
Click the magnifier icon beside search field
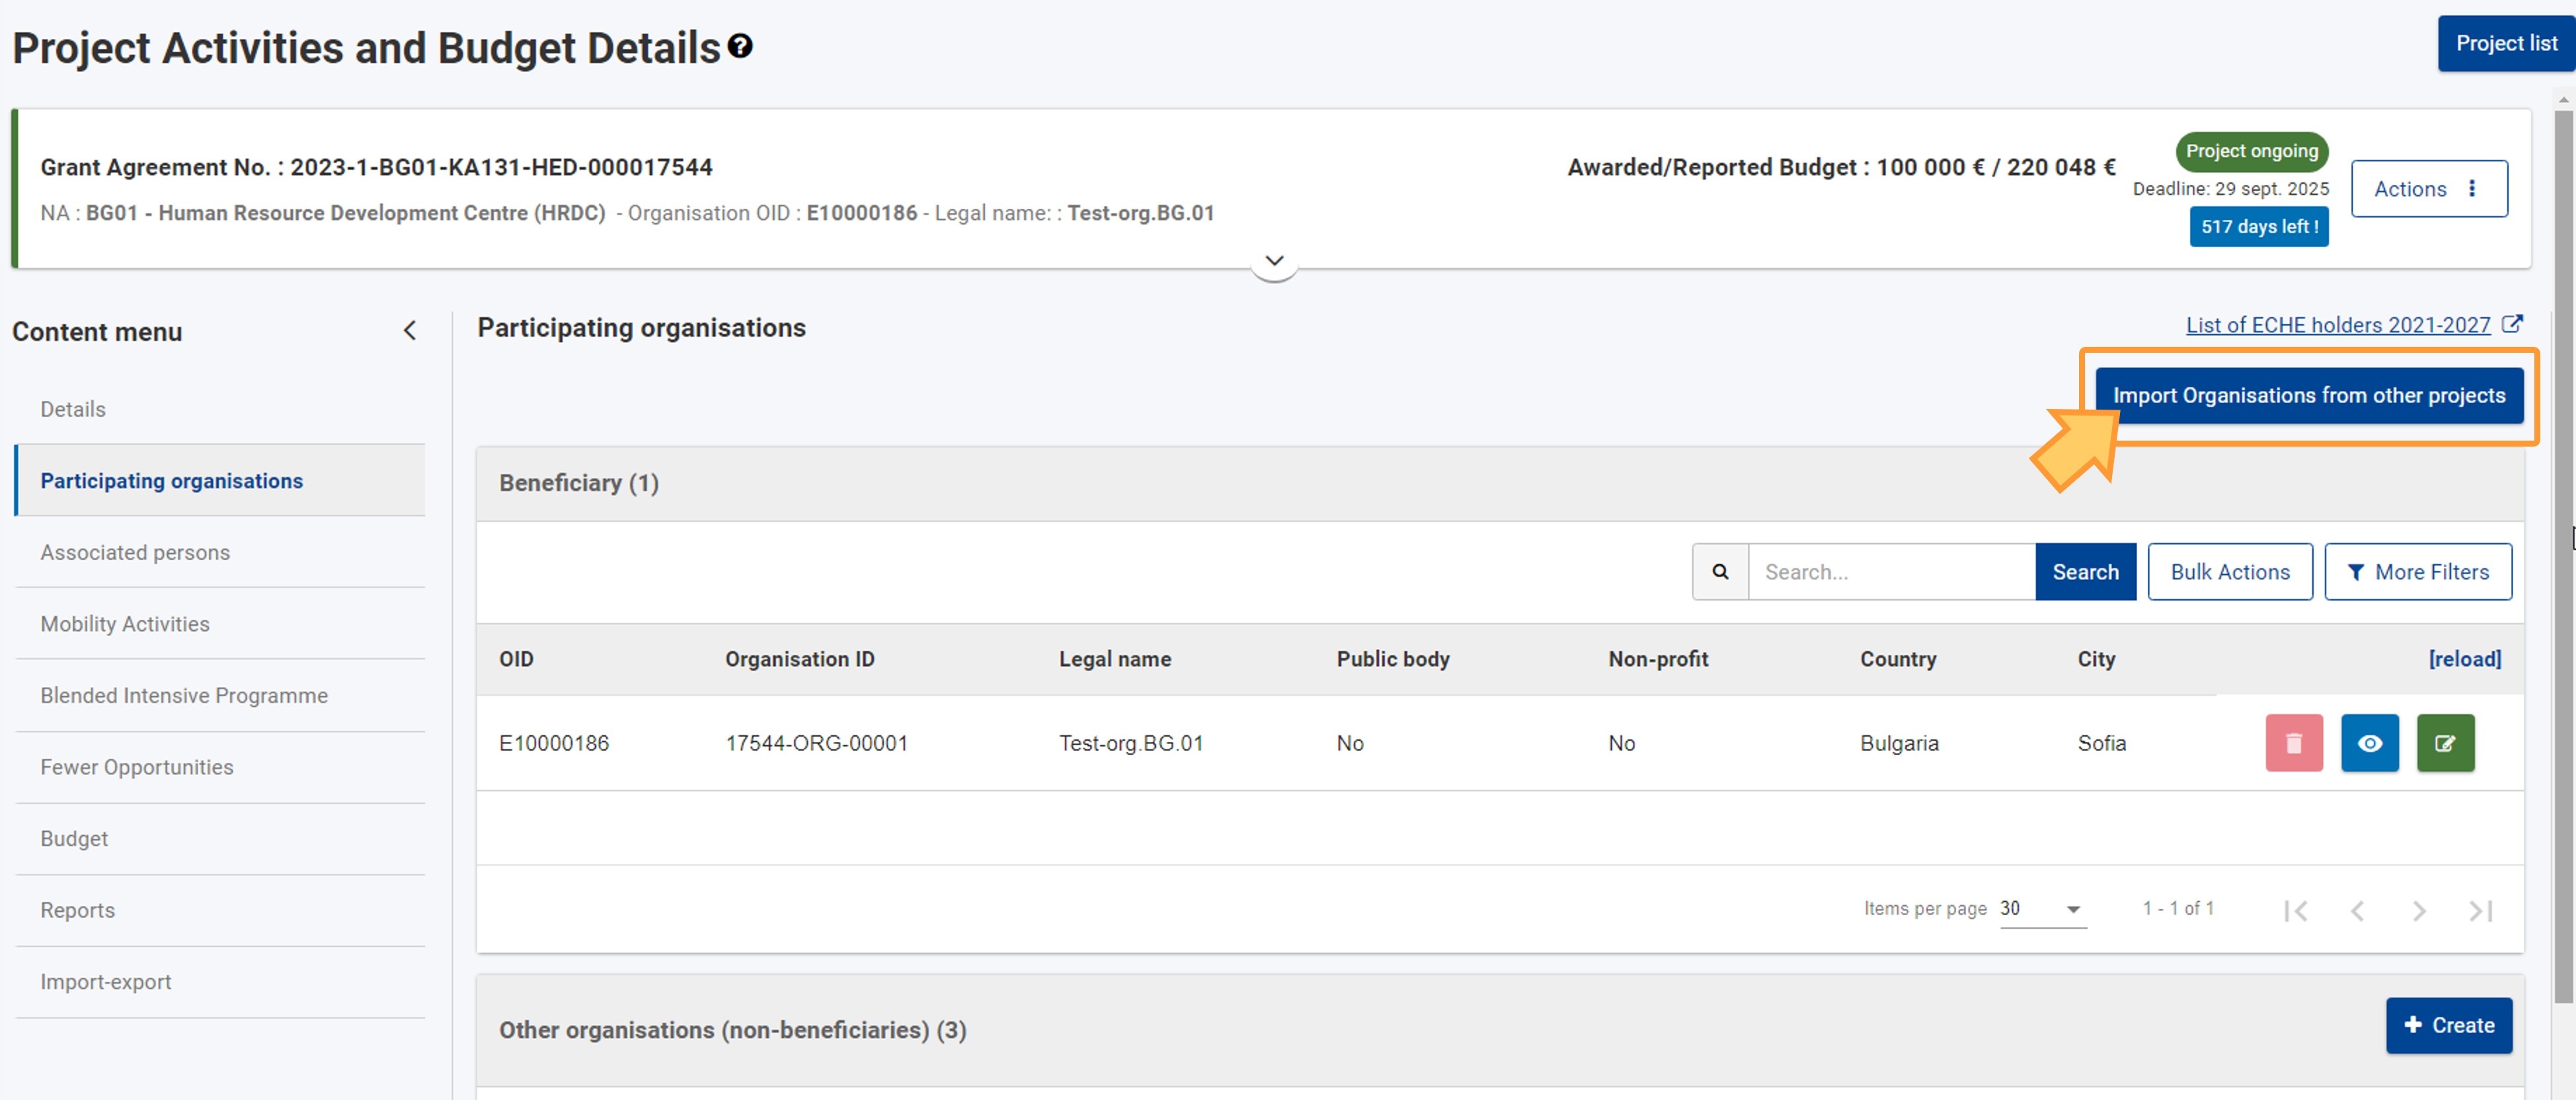[x=1720, y=572]
